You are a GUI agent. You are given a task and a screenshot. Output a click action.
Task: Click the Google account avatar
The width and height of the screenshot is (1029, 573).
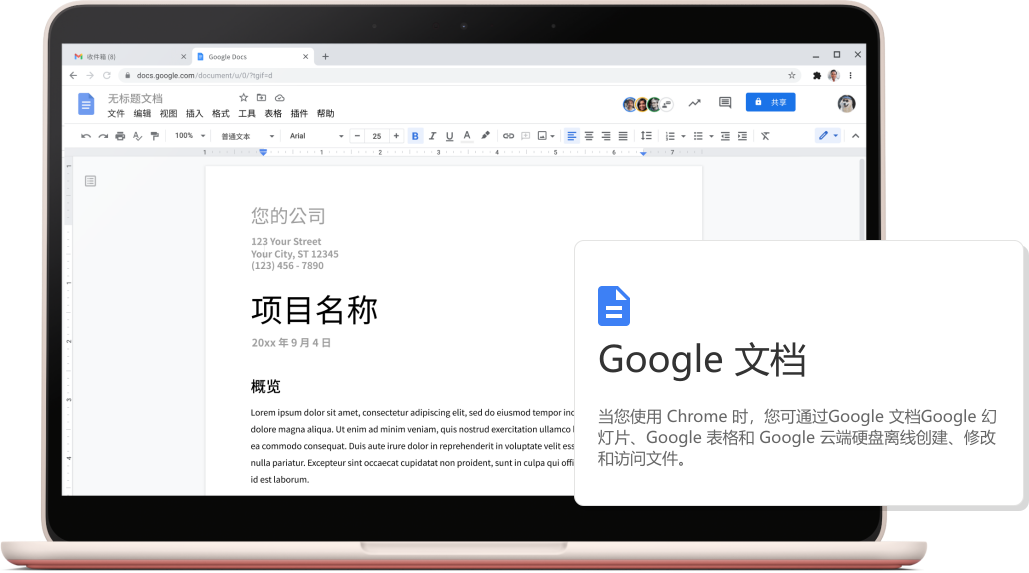847,103
